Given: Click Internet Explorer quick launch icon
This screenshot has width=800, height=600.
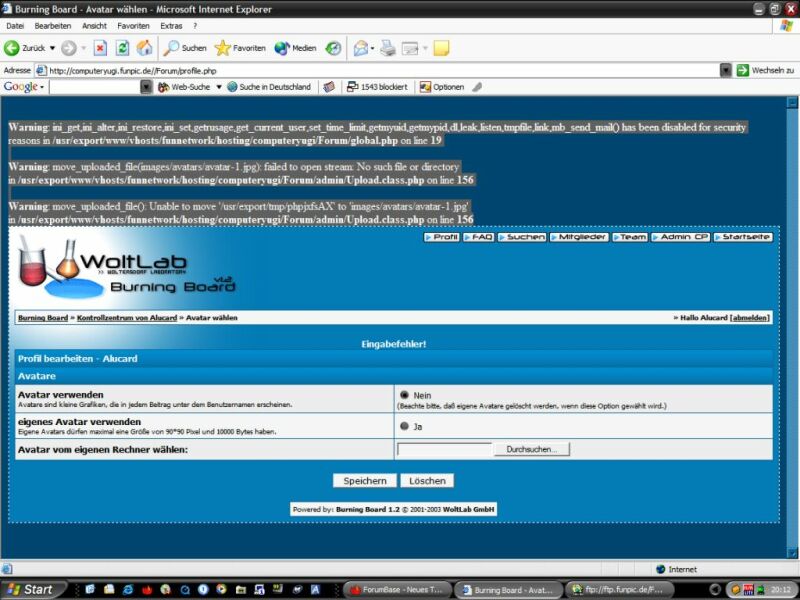Looking at the screenshot, I should tap(127, 590).
